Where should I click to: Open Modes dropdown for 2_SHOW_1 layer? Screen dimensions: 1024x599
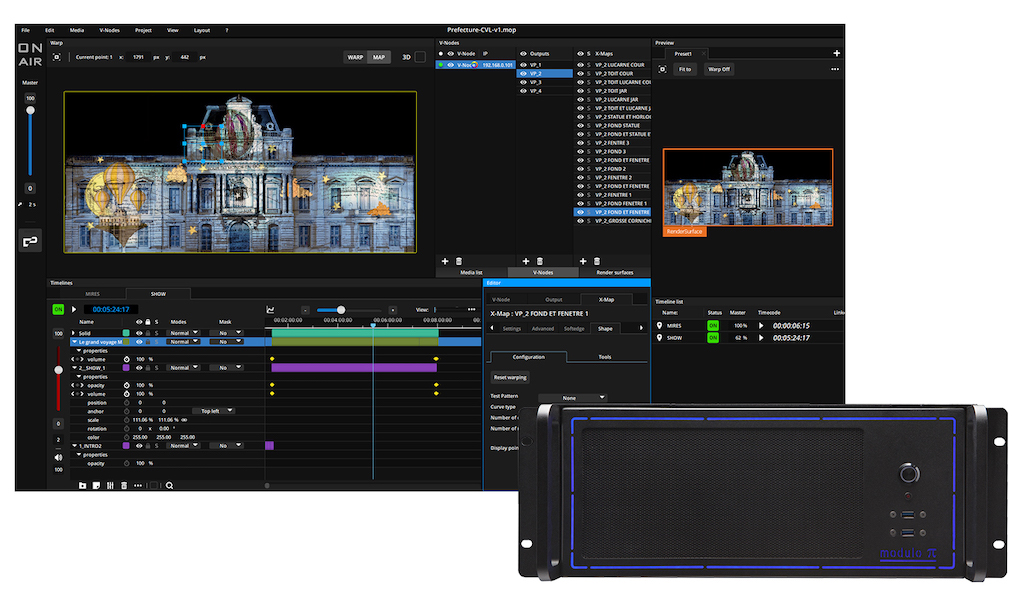pyautogui.click(x=184, y=368)
